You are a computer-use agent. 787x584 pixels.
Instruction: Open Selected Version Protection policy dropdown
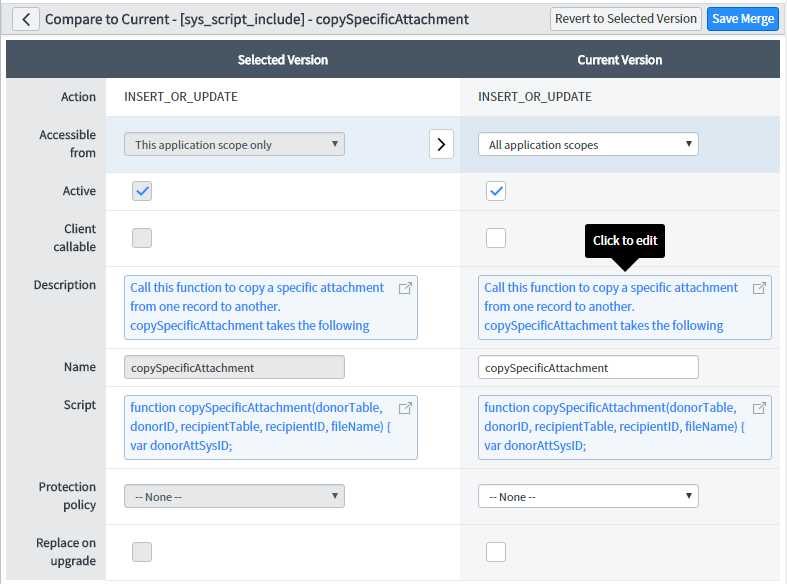234,496
